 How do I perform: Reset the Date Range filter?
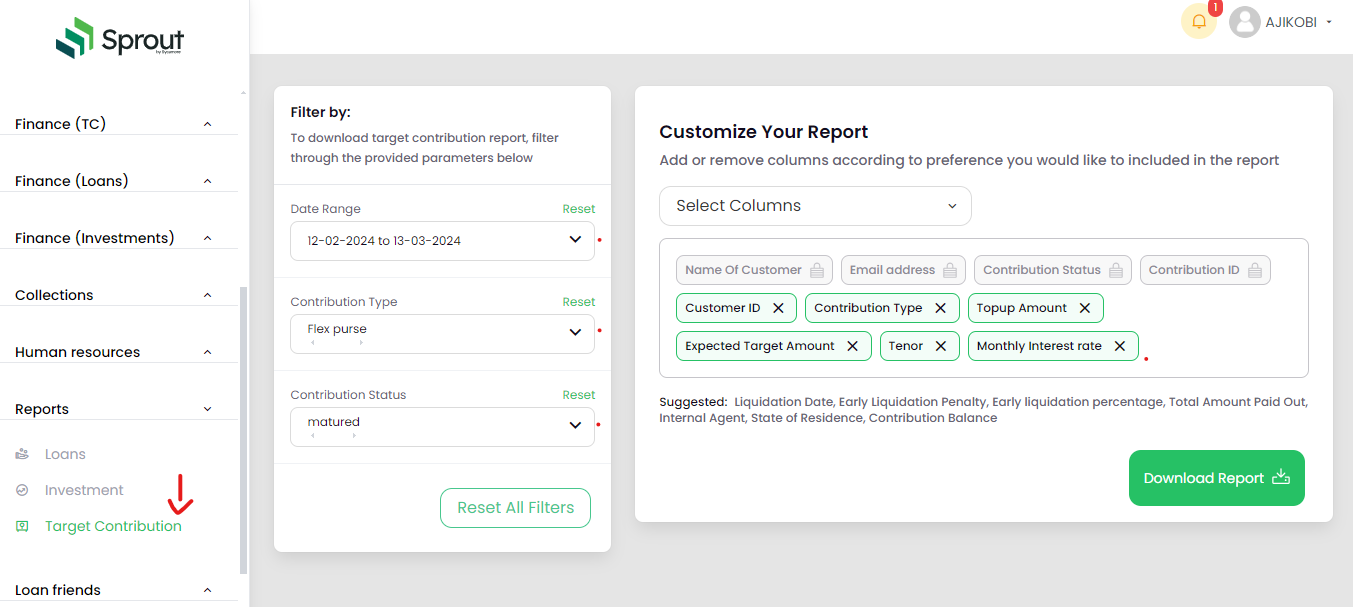point(578,209)
